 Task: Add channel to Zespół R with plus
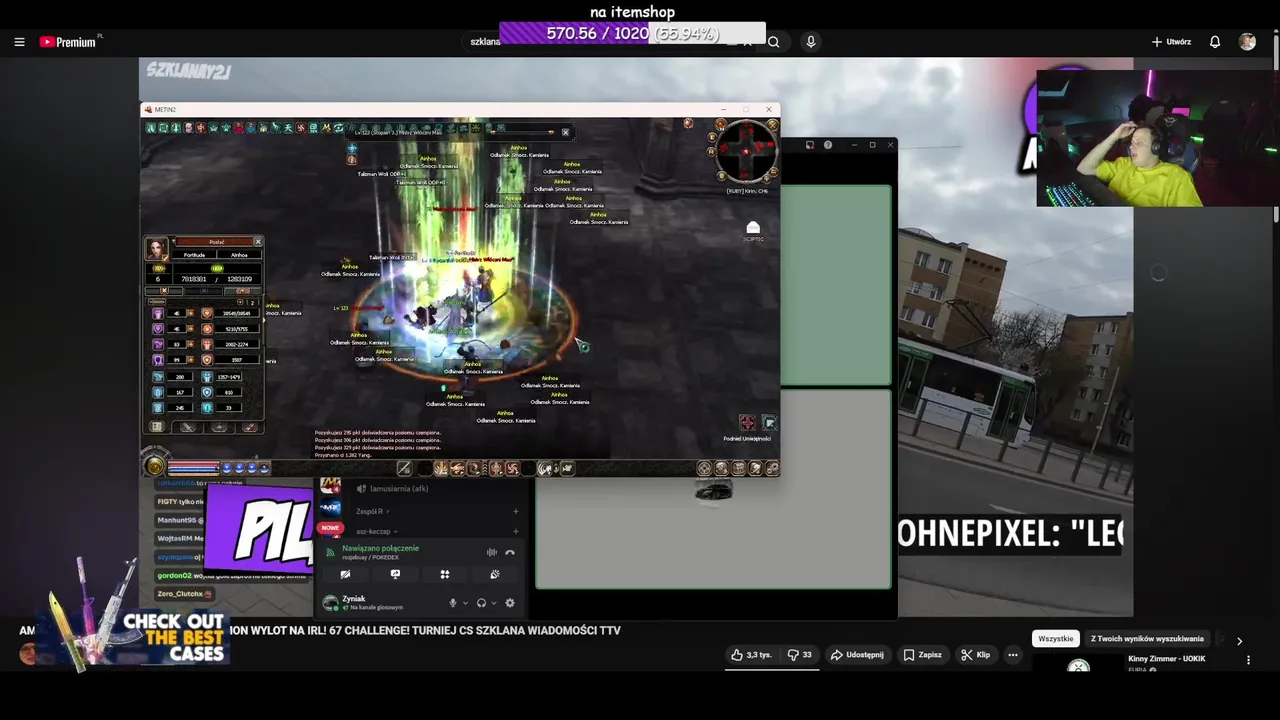[515, 511]
